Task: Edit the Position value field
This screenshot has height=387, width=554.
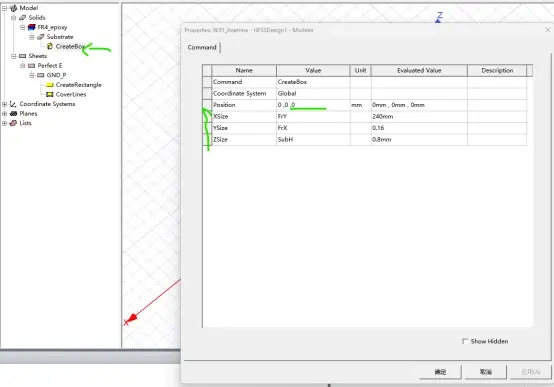Action: coord(313,105)
